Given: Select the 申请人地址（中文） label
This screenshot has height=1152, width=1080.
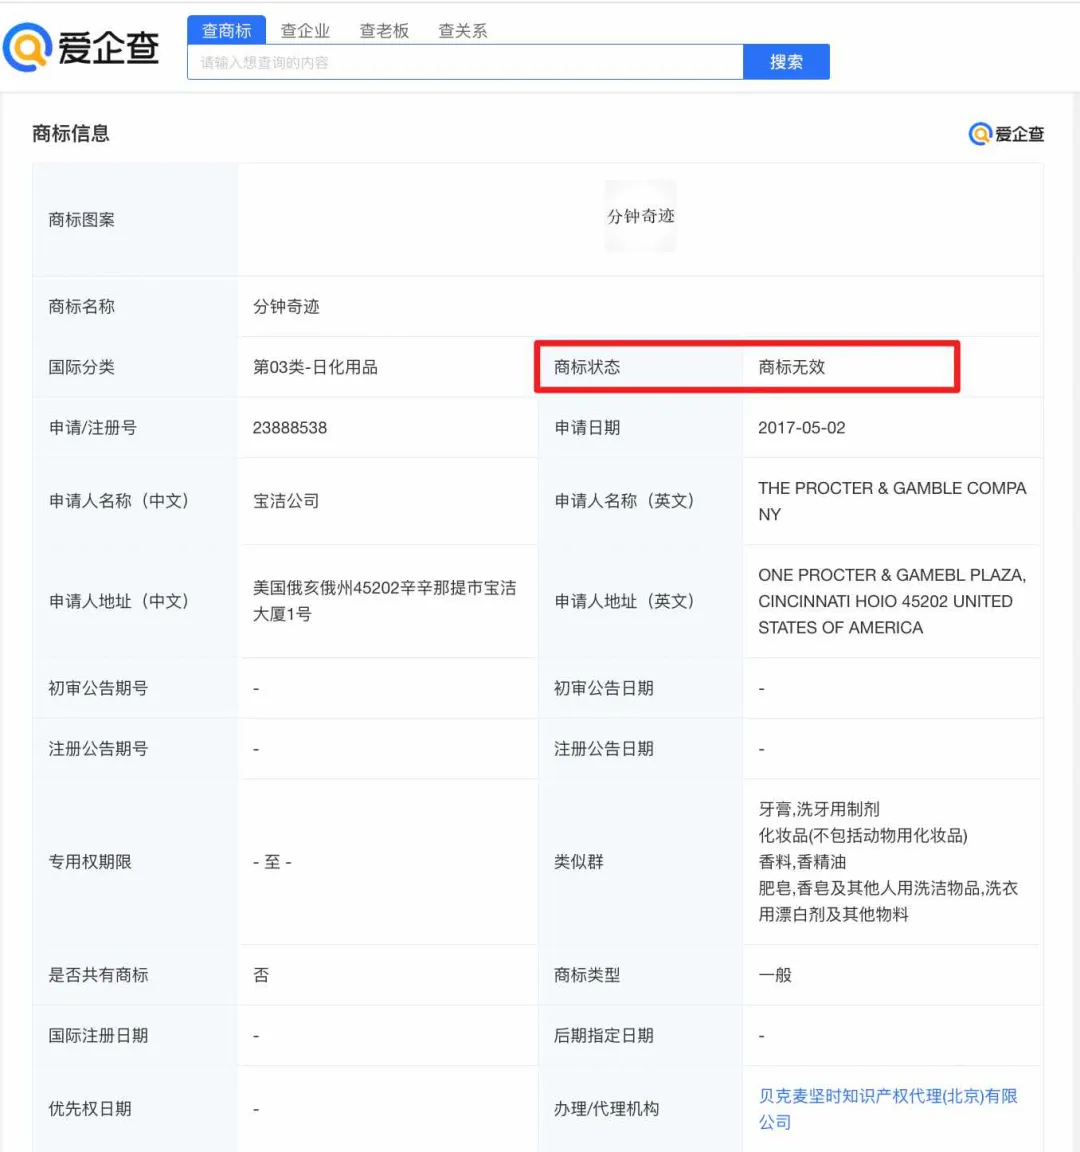Looking at the screenshot, I should click(x=118, y=601).
